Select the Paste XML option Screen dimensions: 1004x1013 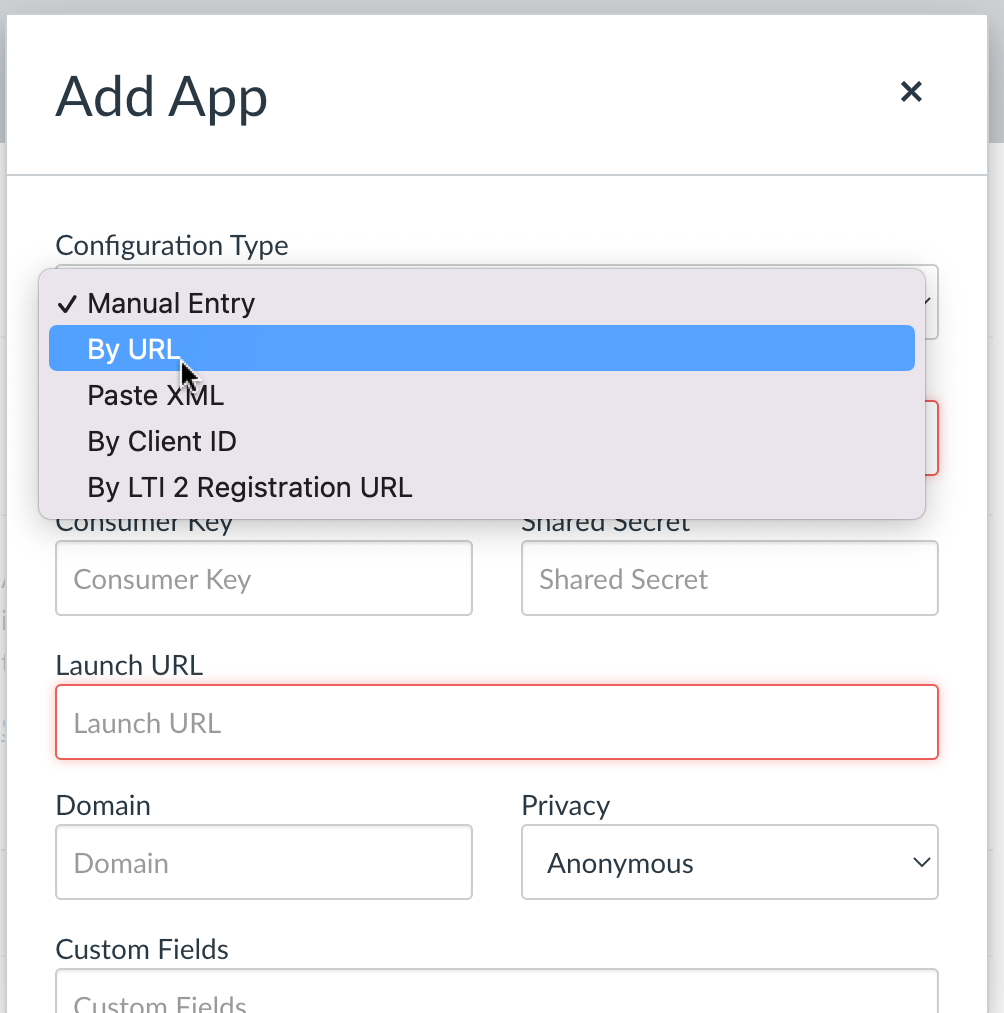click(156, 395)
